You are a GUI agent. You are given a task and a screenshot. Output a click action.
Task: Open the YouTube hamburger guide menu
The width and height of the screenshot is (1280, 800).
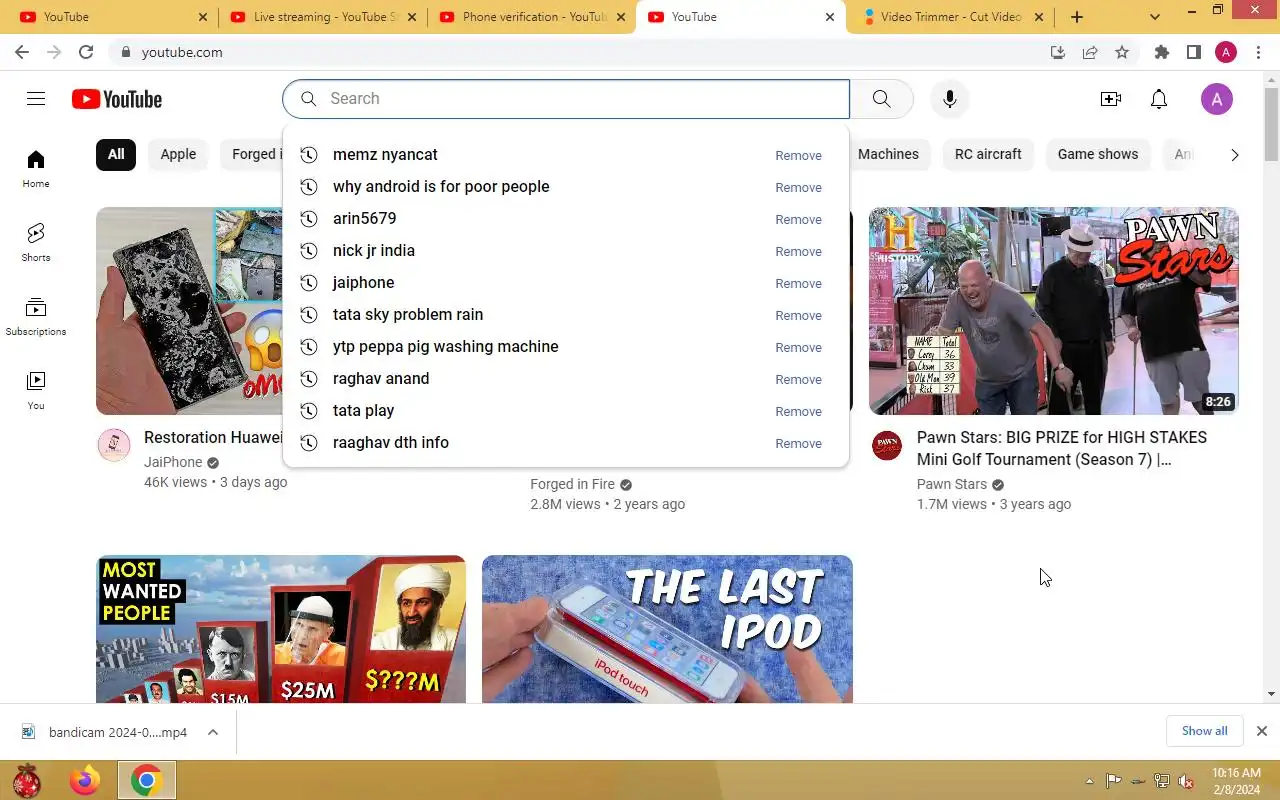tap(36, 99)
